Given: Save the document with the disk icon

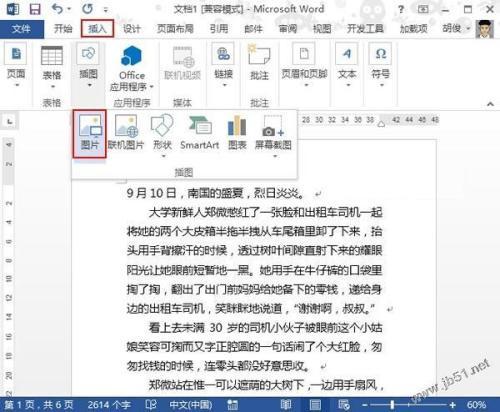Looking at the screenshot, I should pyautogui.click(x=35, y=9).
